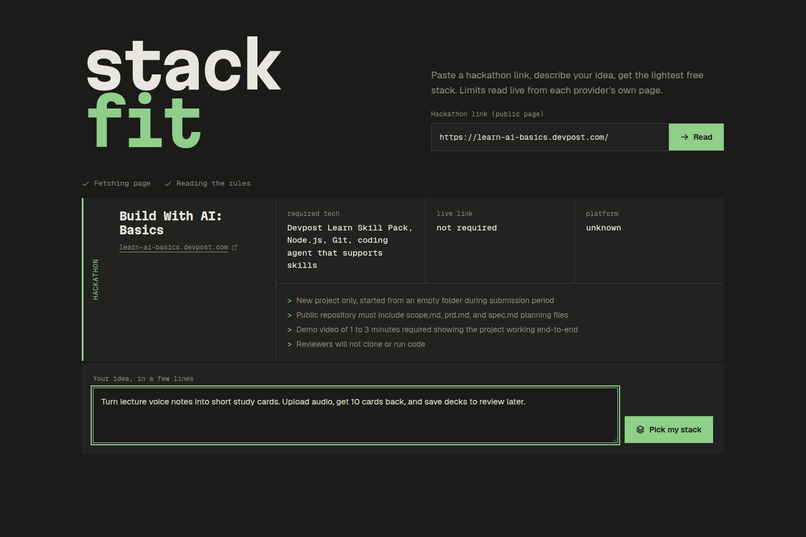Click the vertical HACKATHON label
This screenshot has width=806, height=537.
coord(96,280)
